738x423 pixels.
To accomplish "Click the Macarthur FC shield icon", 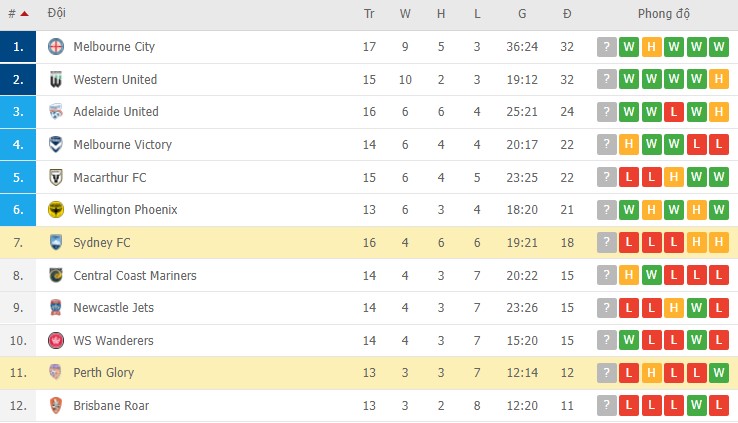I will coord(56,177).
